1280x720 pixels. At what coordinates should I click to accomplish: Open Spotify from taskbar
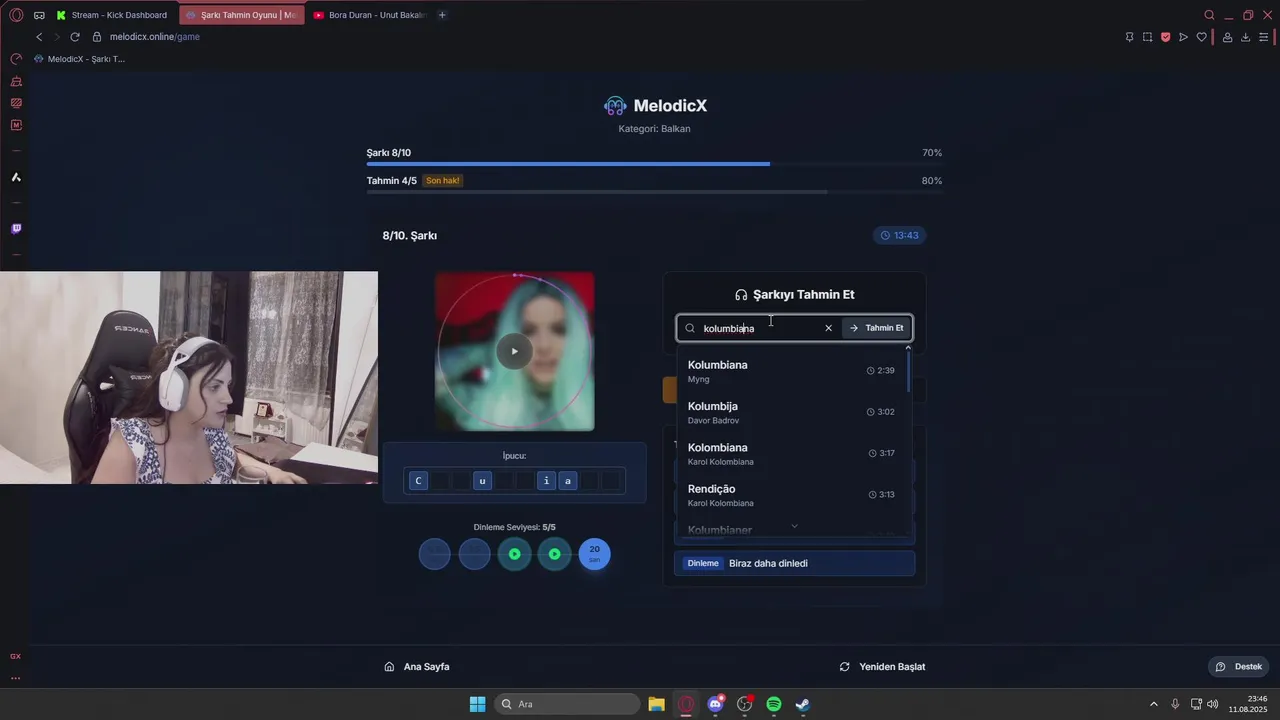[774, 704]
